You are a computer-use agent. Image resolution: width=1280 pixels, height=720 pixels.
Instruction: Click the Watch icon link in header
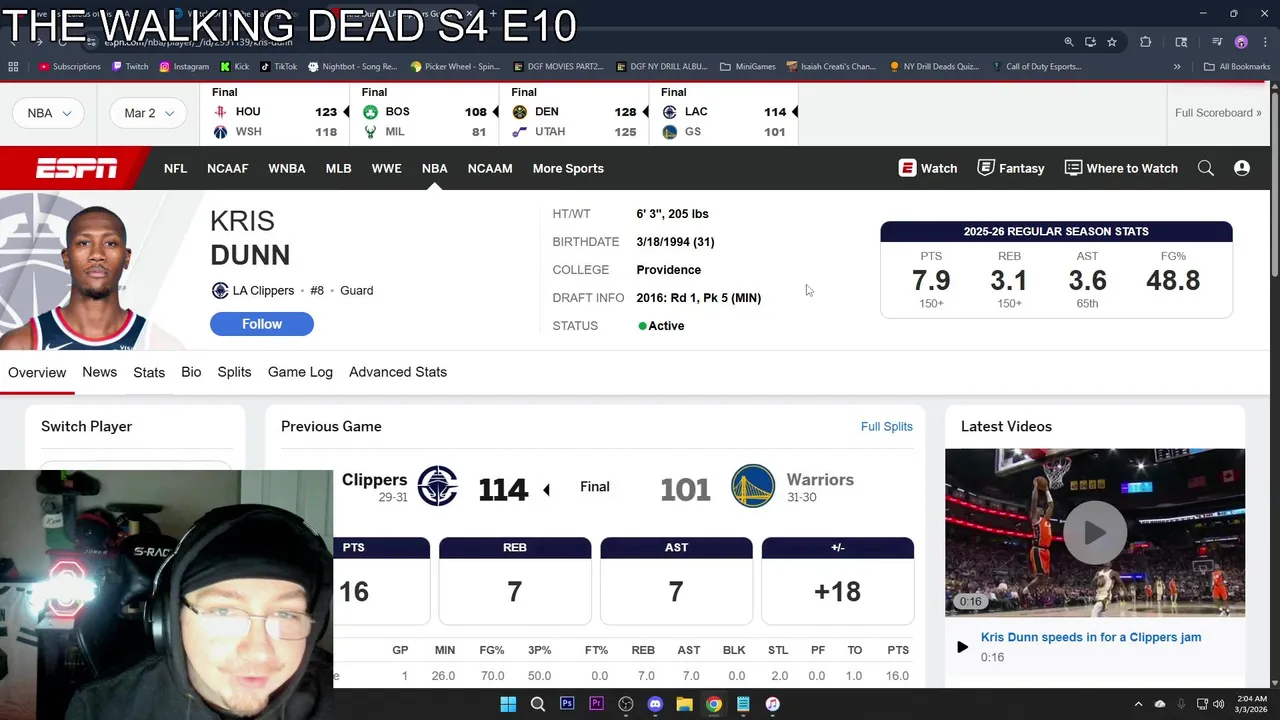928,168
